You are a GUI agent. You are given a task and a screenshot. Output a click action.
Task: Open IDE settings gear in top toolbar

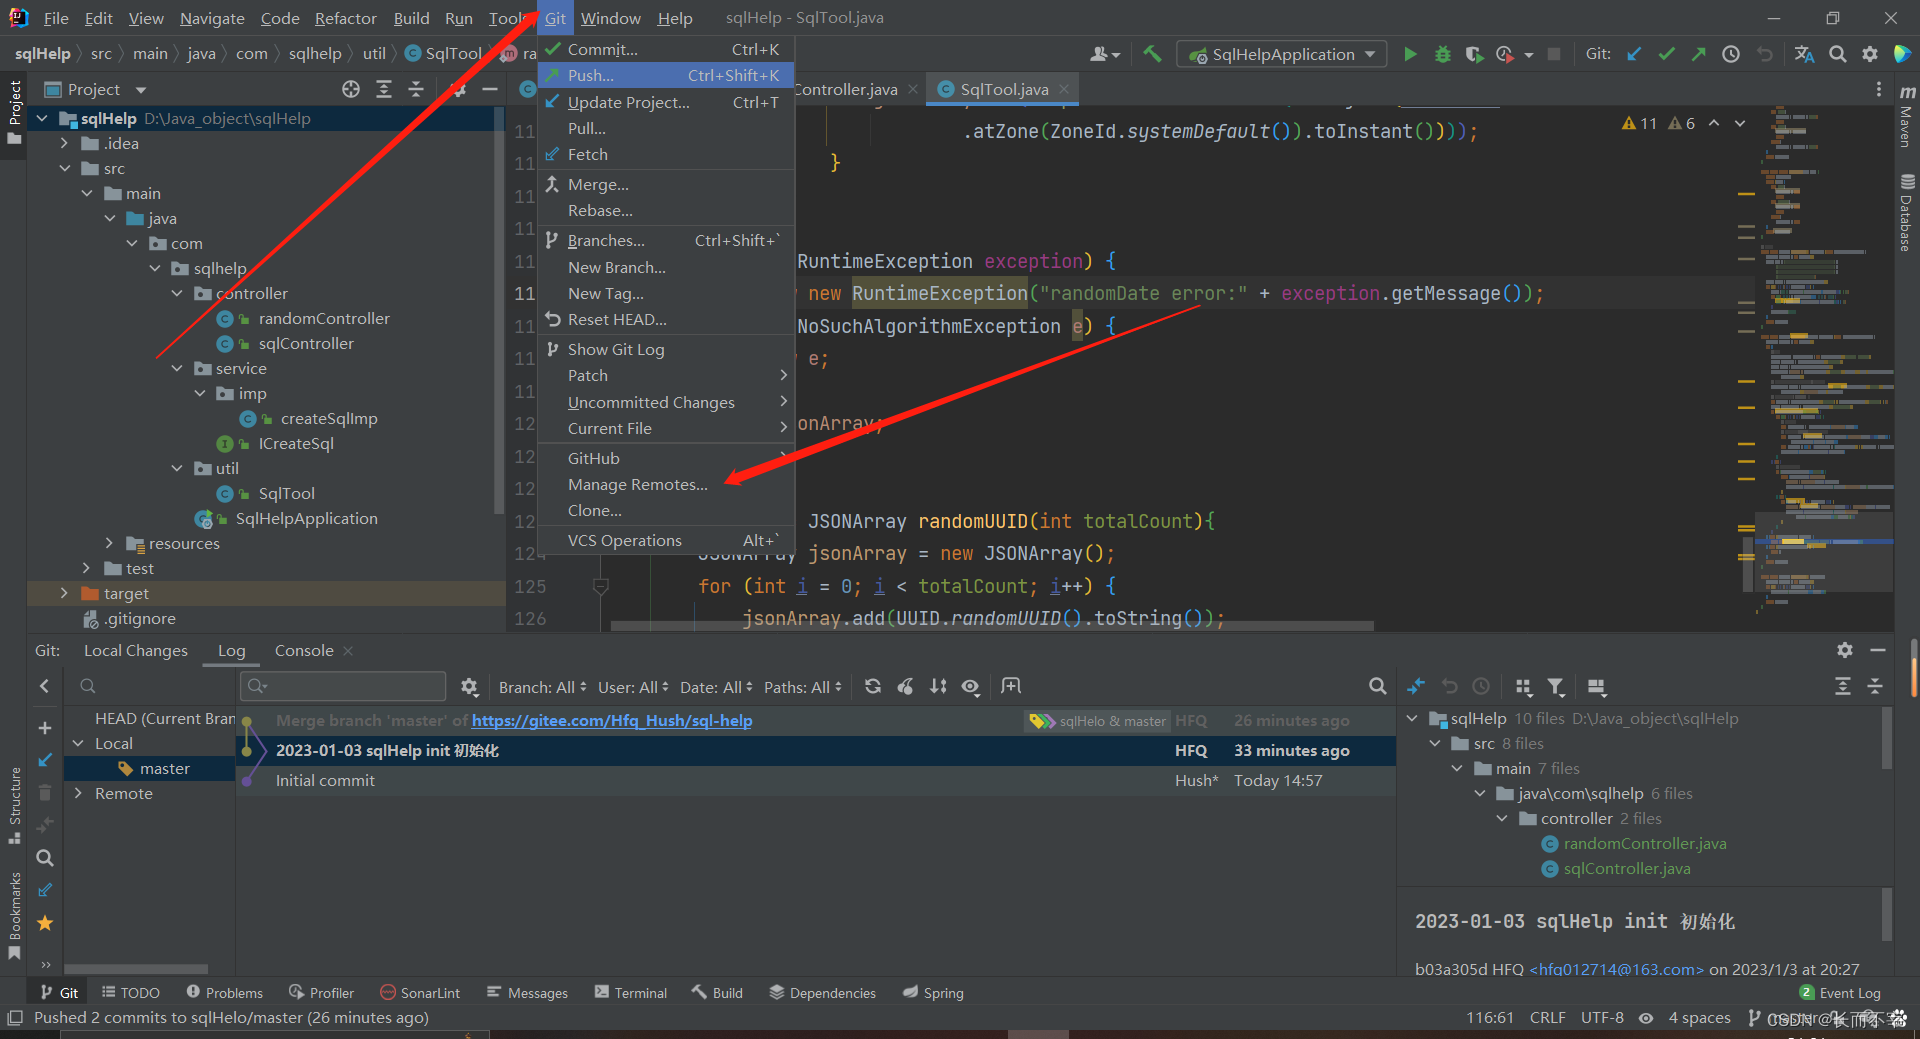1870,54
